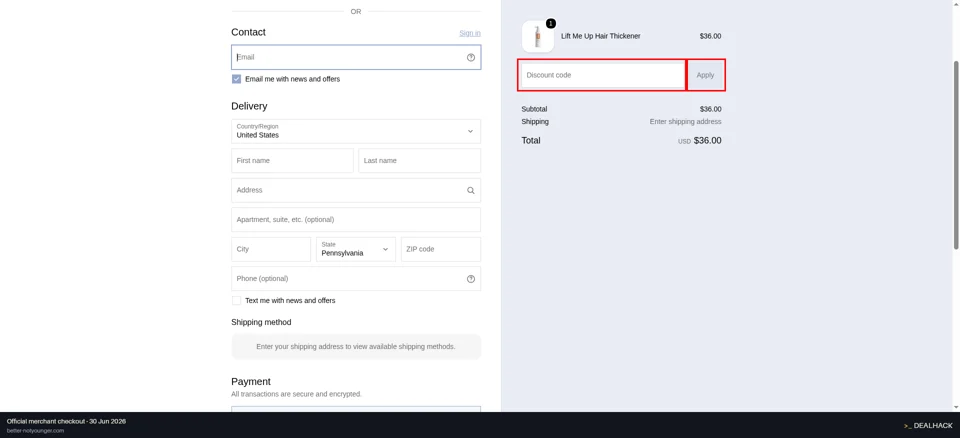Check Text me with news and offers
Screen dimensions: 960x438
click(236, 301)
